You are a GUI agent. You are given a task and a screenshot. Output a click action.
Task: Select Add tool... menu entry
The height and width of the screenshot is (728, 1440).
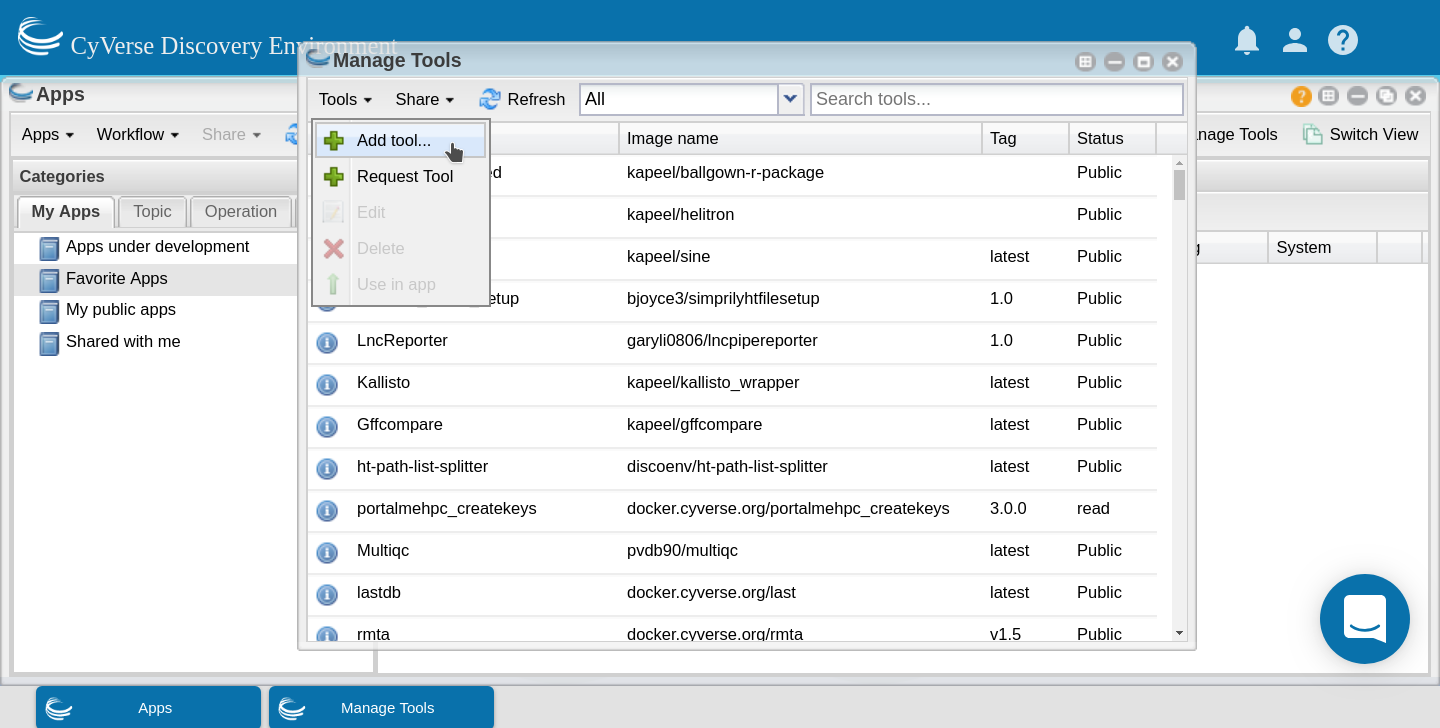pyautogui.click(x=401, y=141)
